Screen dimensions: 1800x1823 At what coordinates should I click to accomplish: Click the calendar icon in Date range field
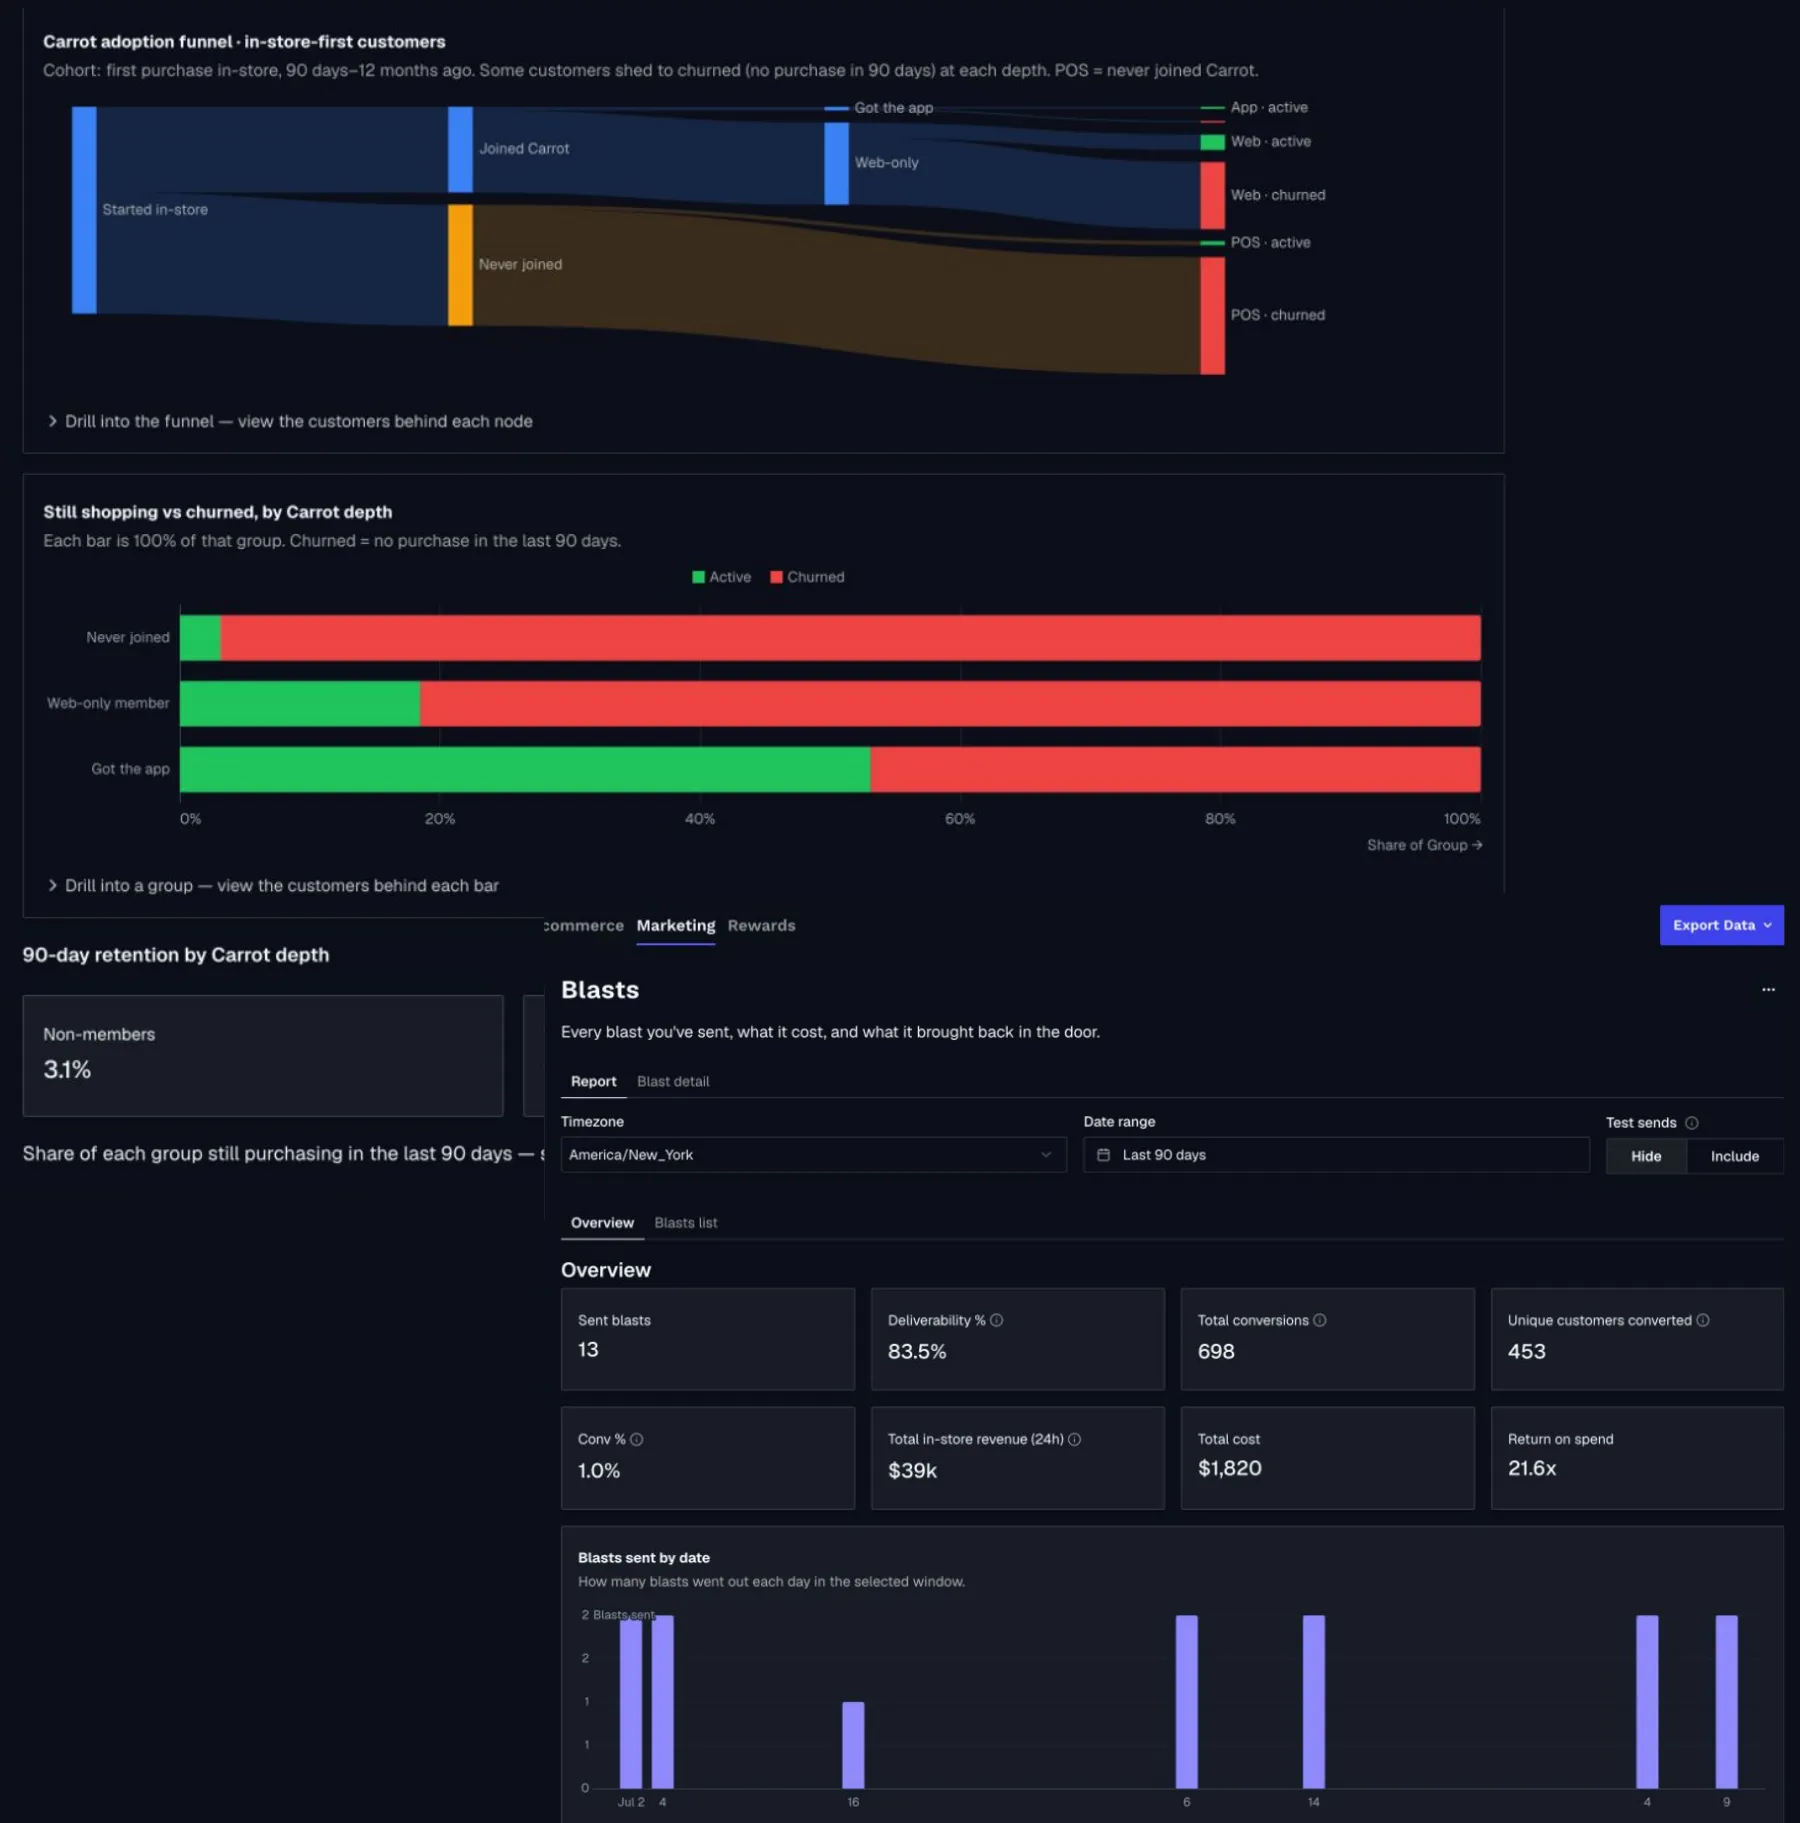click(1103, 1155)
